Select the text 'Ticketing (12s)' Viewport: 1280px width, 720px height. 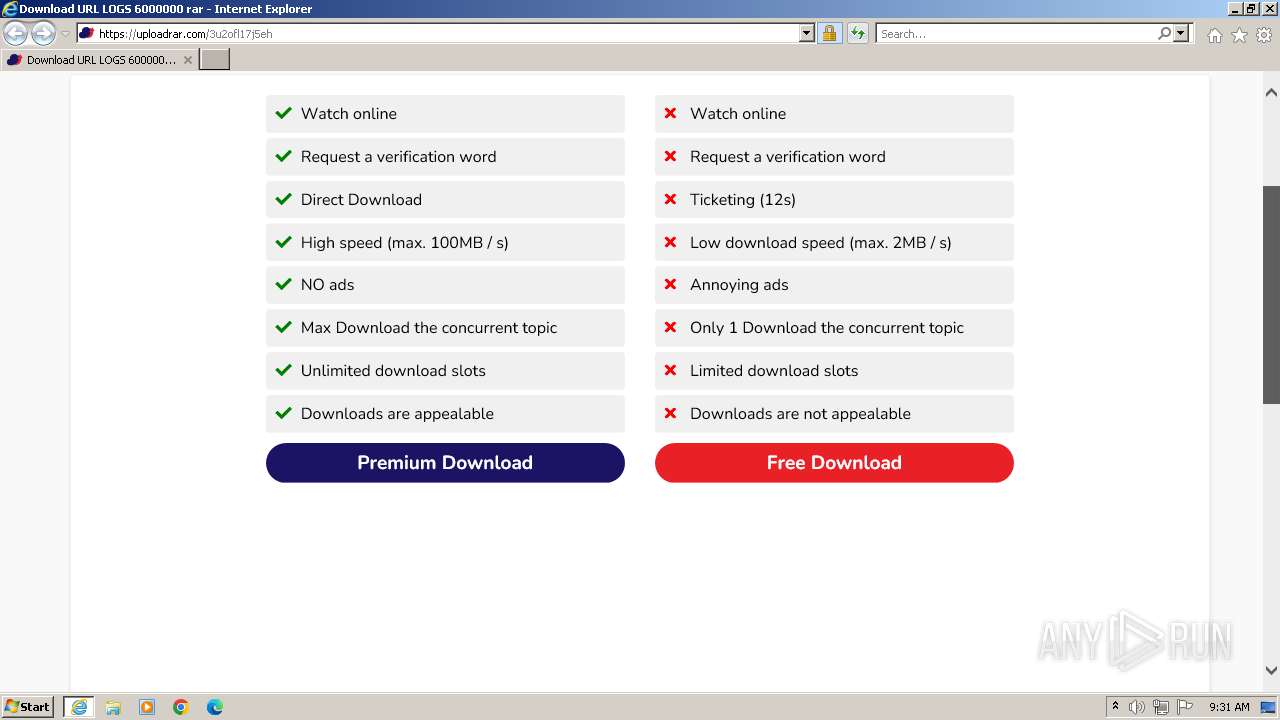[743, 199]
